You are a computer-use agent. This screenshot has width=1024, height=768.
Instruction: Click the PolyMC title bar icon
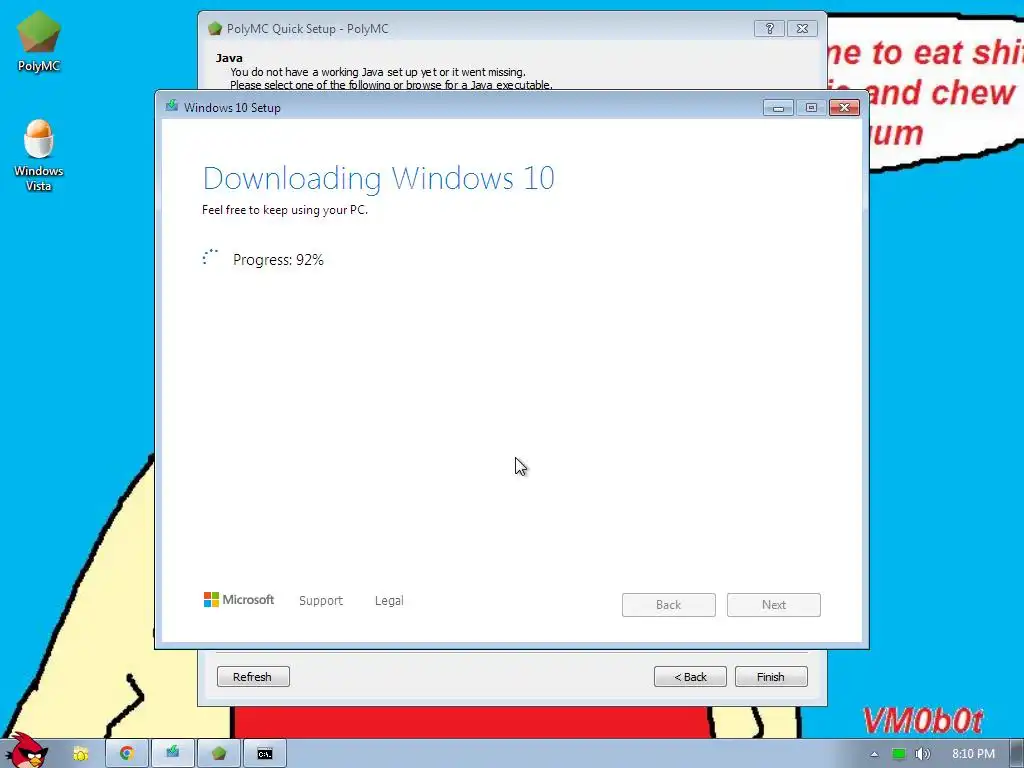point(215,29)
